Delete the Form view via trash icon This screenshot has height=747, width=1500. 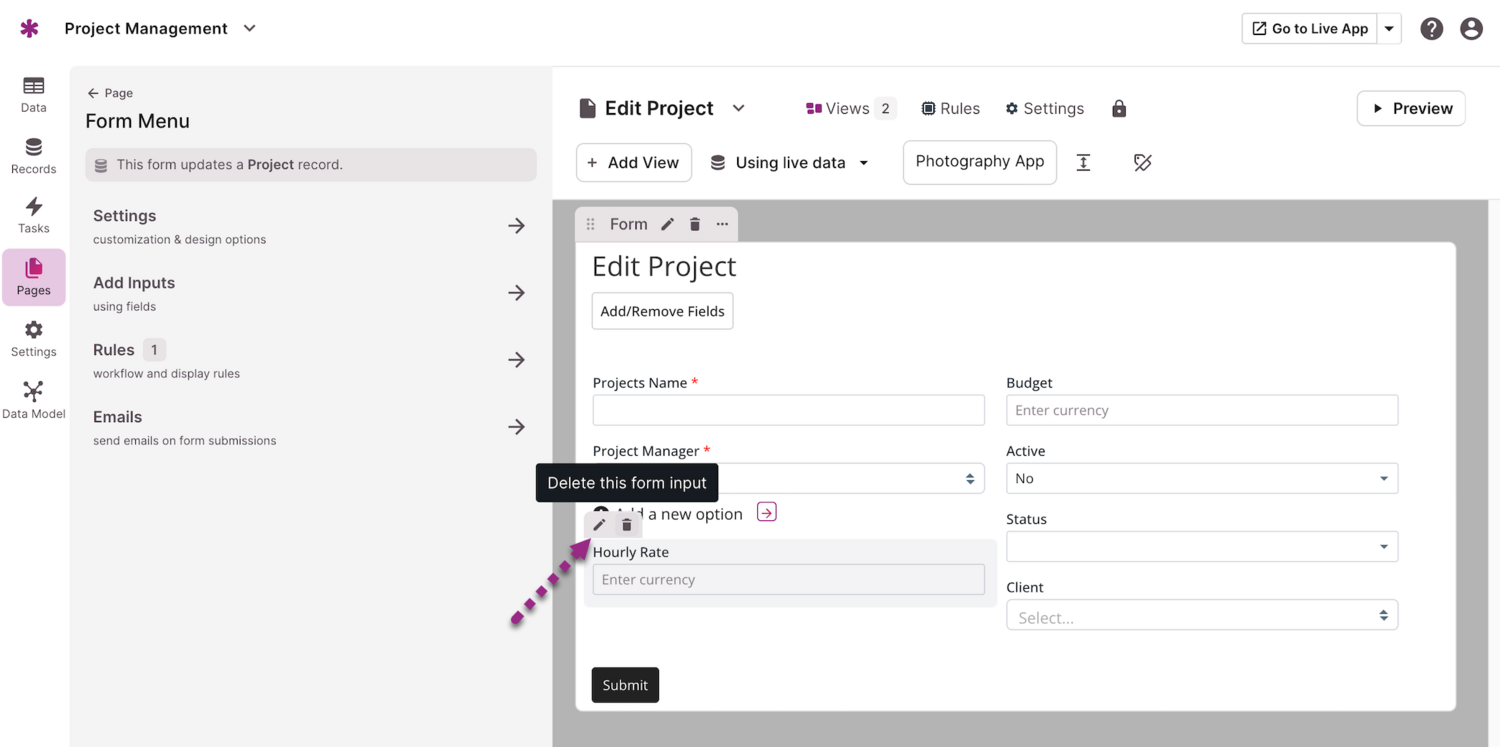(x=694, y=224)
